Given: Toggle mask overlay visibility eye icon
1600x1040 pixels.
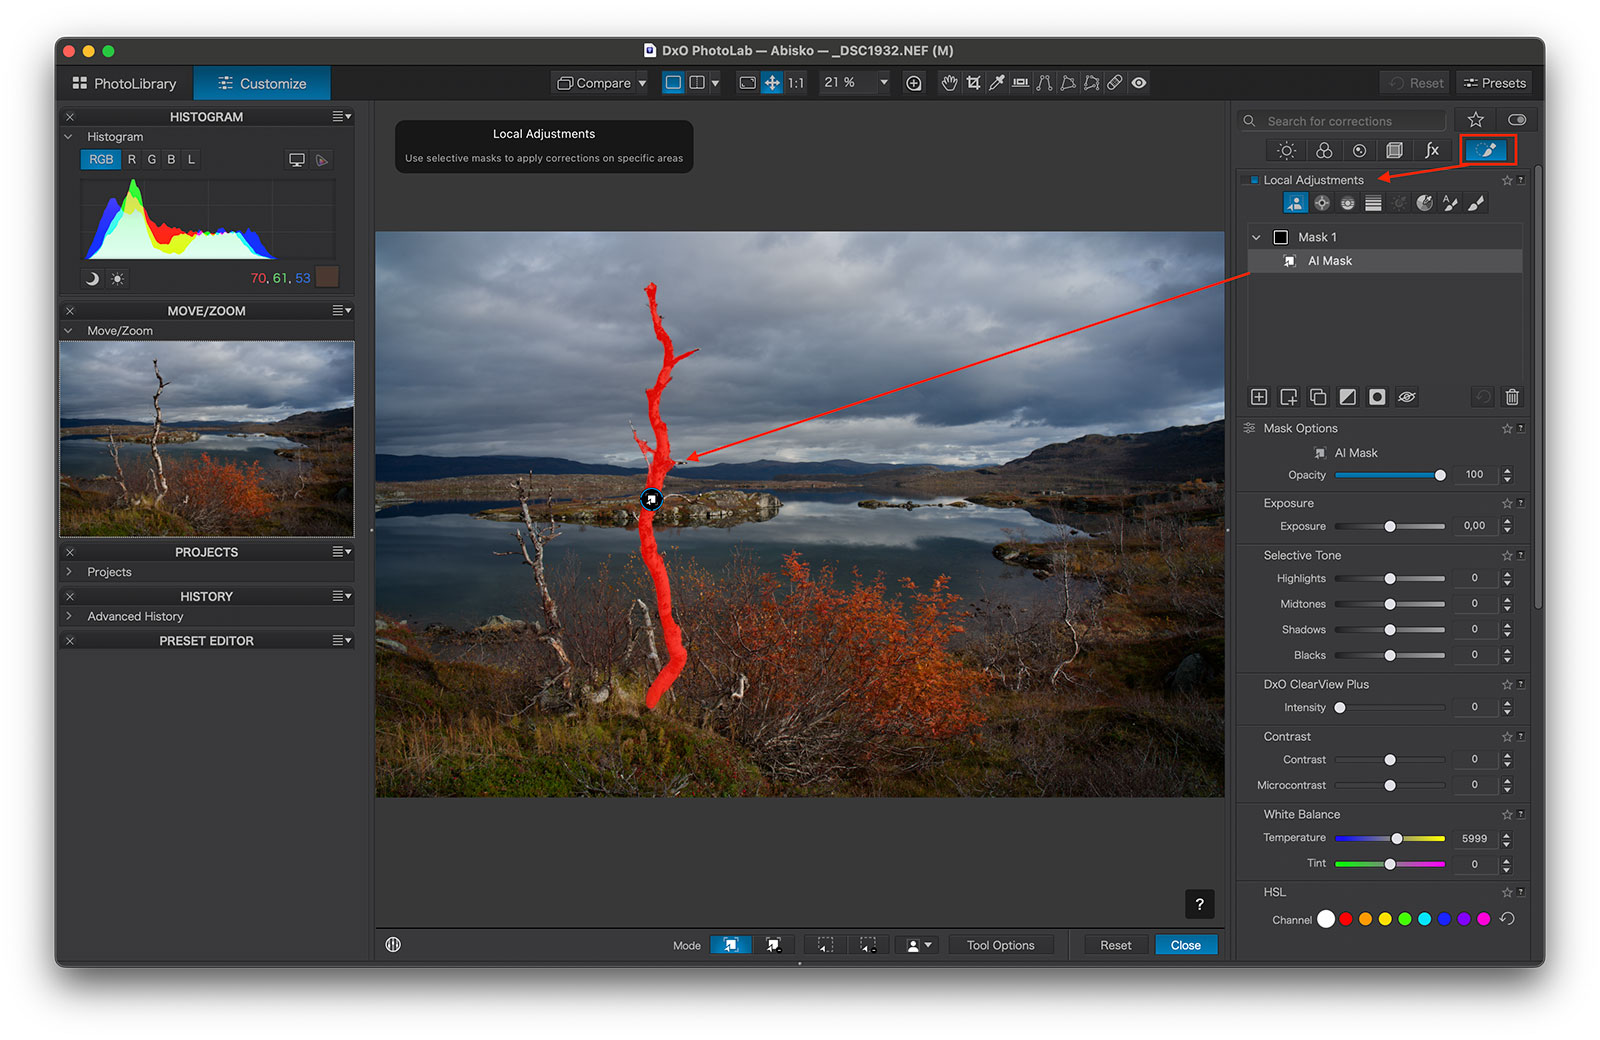Looking at the screenshot, I should tap(1407, 397).
